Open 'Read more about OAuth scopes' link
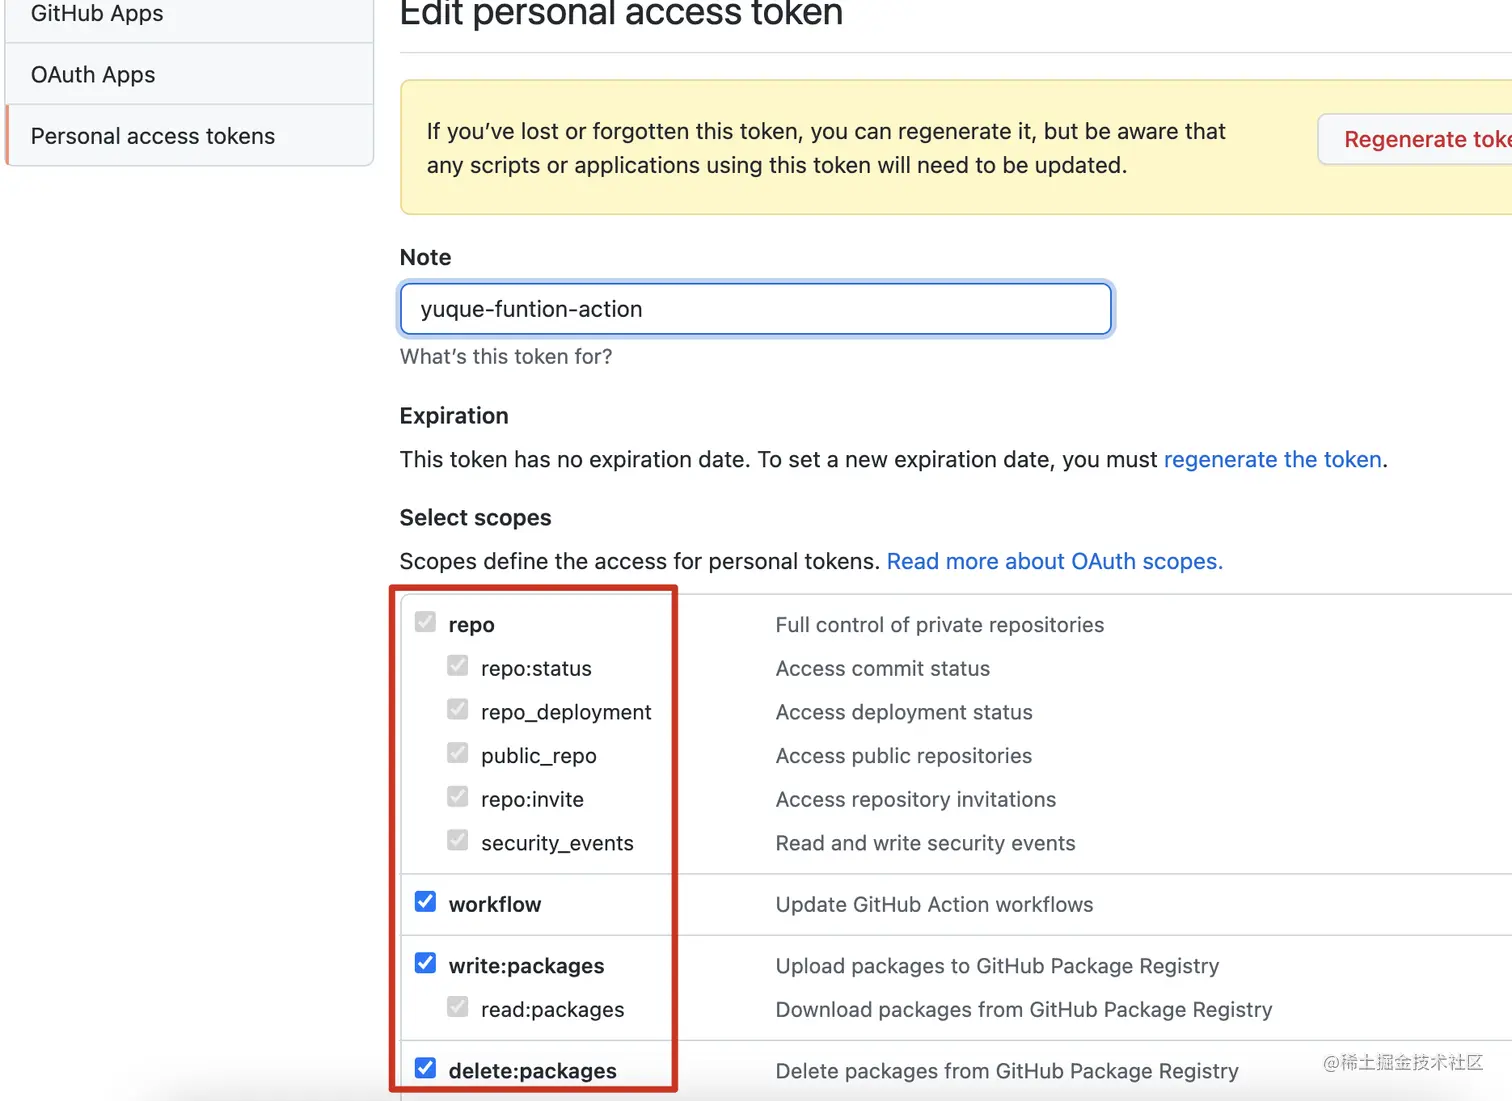The width and height of the screenshot is (1512, 1101). pyautogui.click(x=1054, y=562)
